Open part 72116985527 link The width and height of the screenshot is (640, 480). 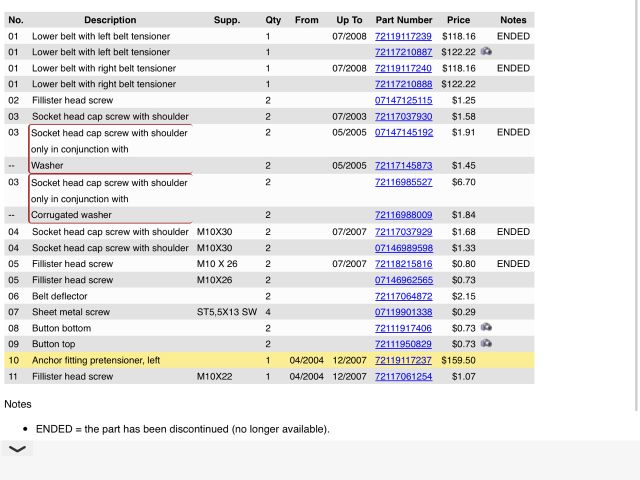click(x=403, y=182)
